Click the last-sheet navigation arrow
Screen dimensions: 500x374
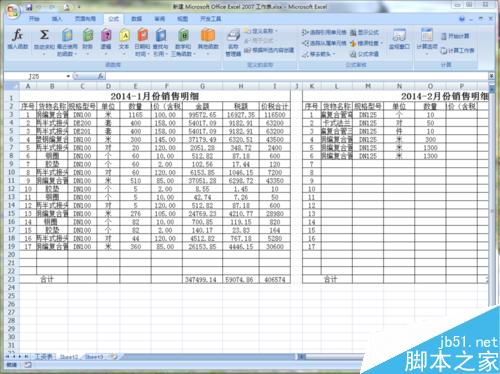coord(26,357)
